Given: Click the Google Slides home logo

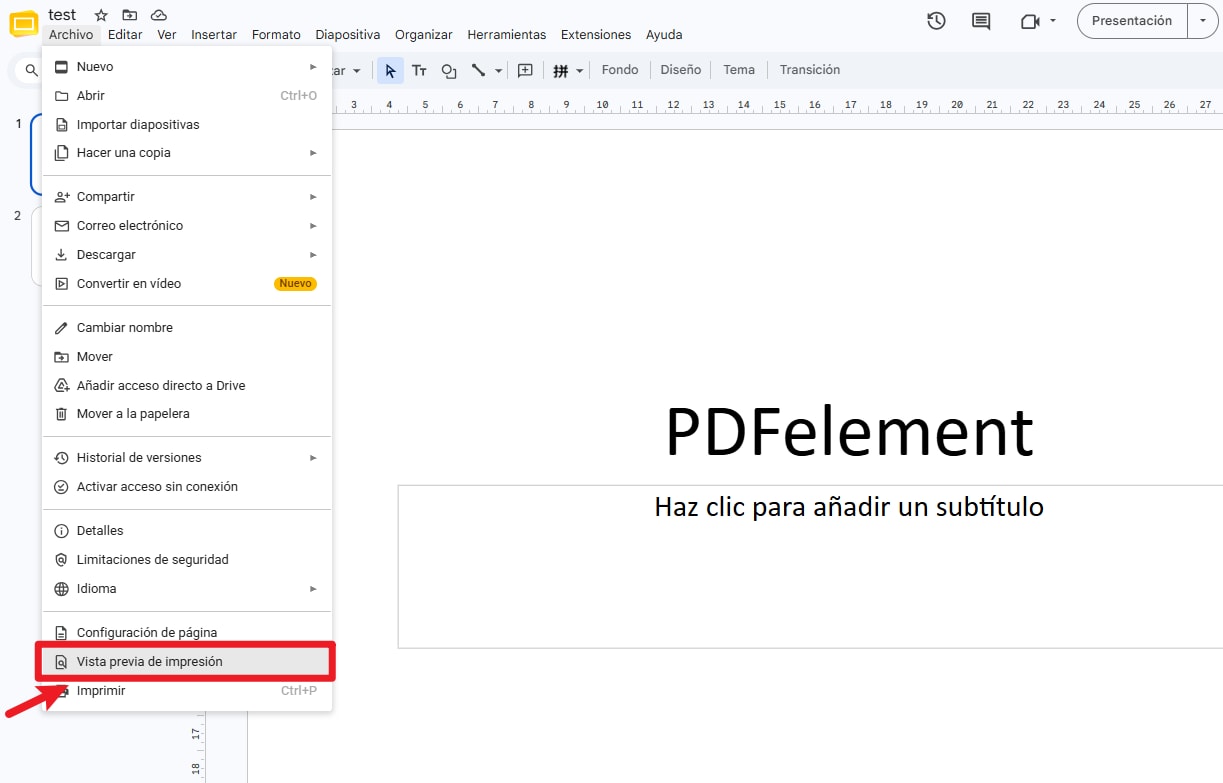Looking at the screenshot, I should [24, 23].
